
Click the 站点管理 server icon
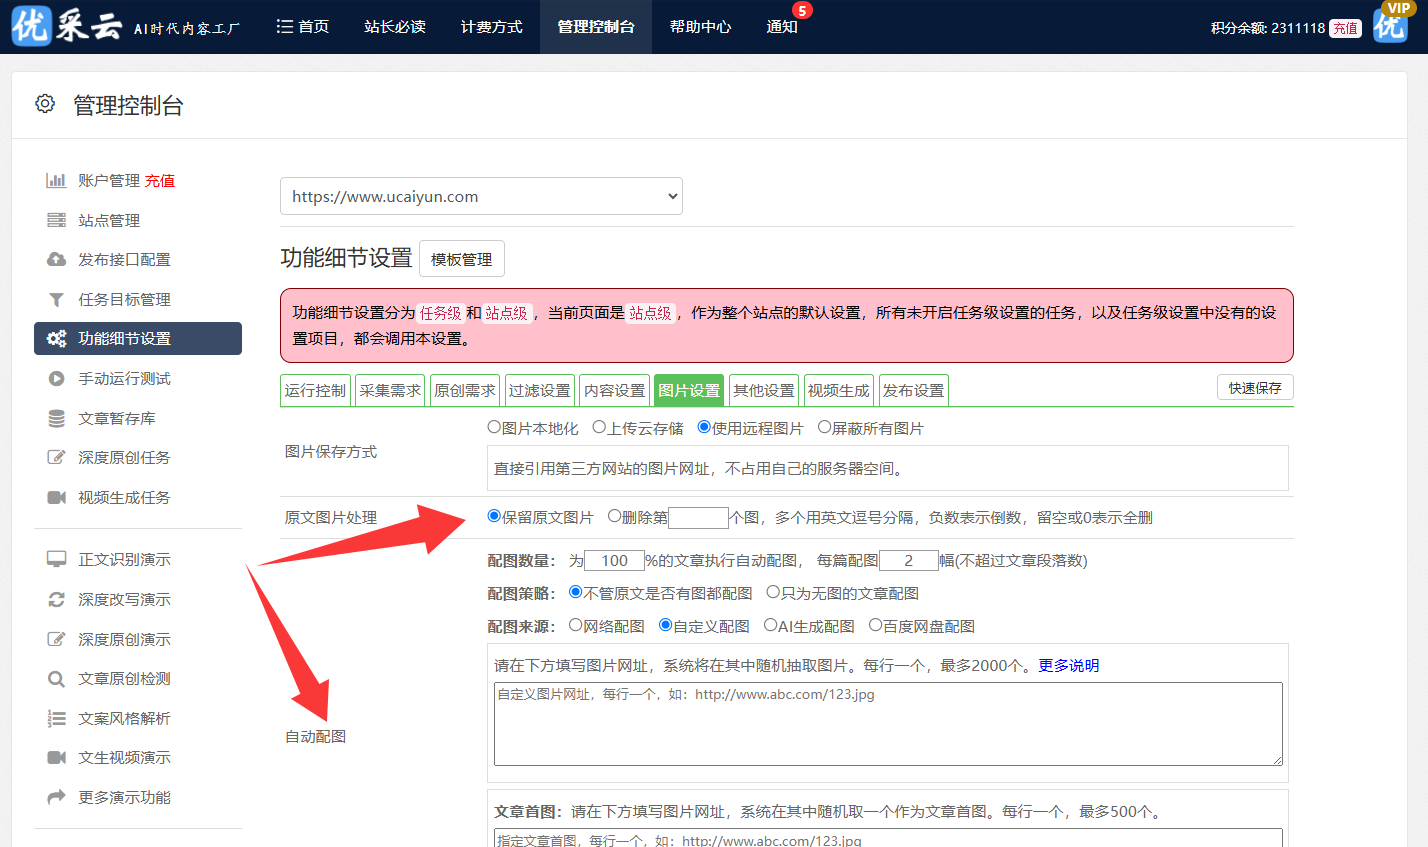pos(56,221)
